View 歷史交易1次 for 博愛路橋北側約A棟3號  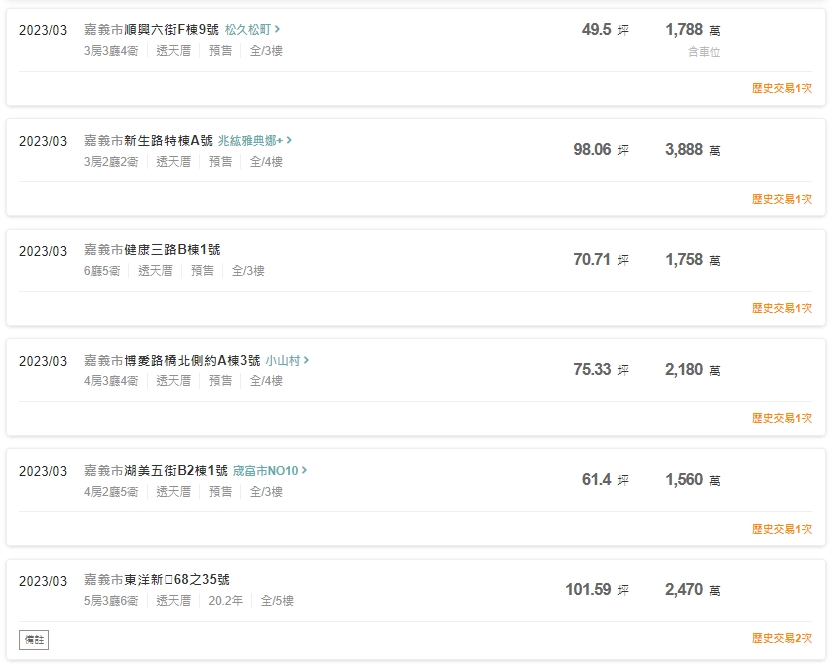click(781, 418)
